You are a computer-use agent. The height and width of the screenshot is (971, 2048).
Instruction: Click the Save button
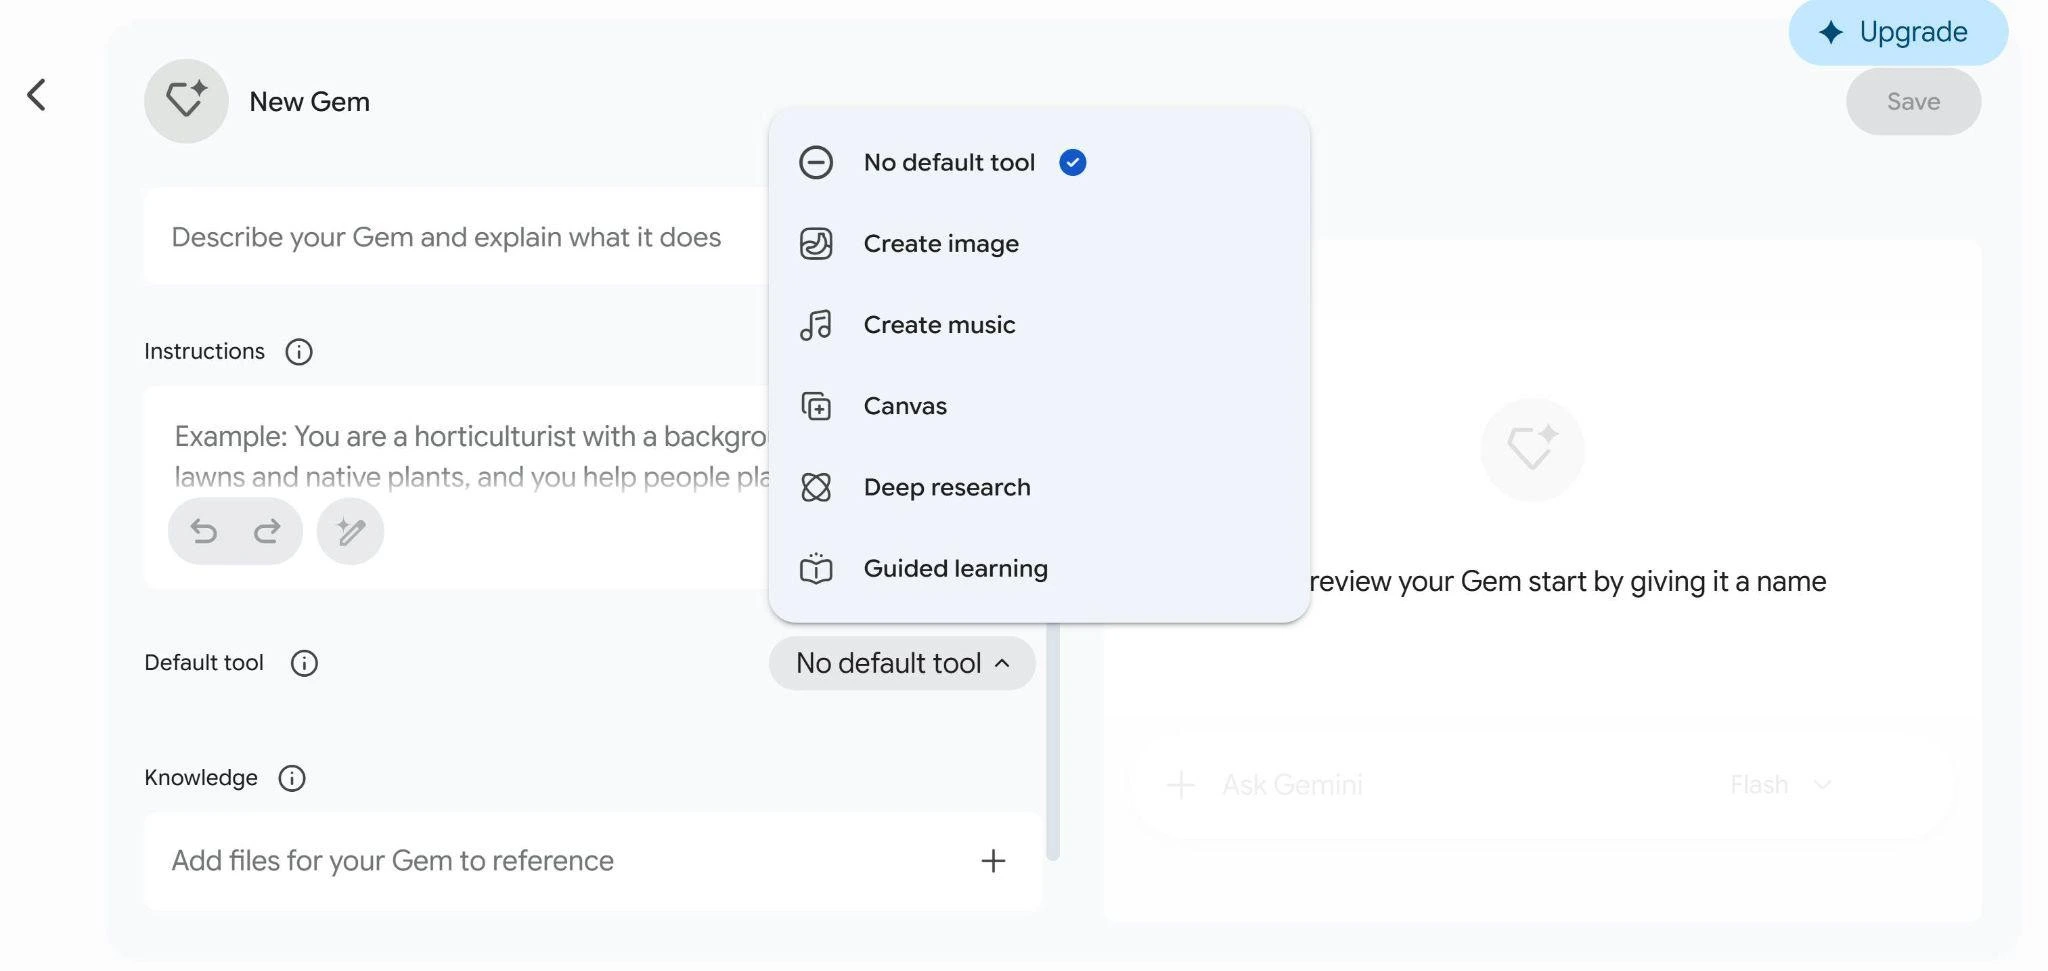pyautogui.click(x=1913, y=102)
